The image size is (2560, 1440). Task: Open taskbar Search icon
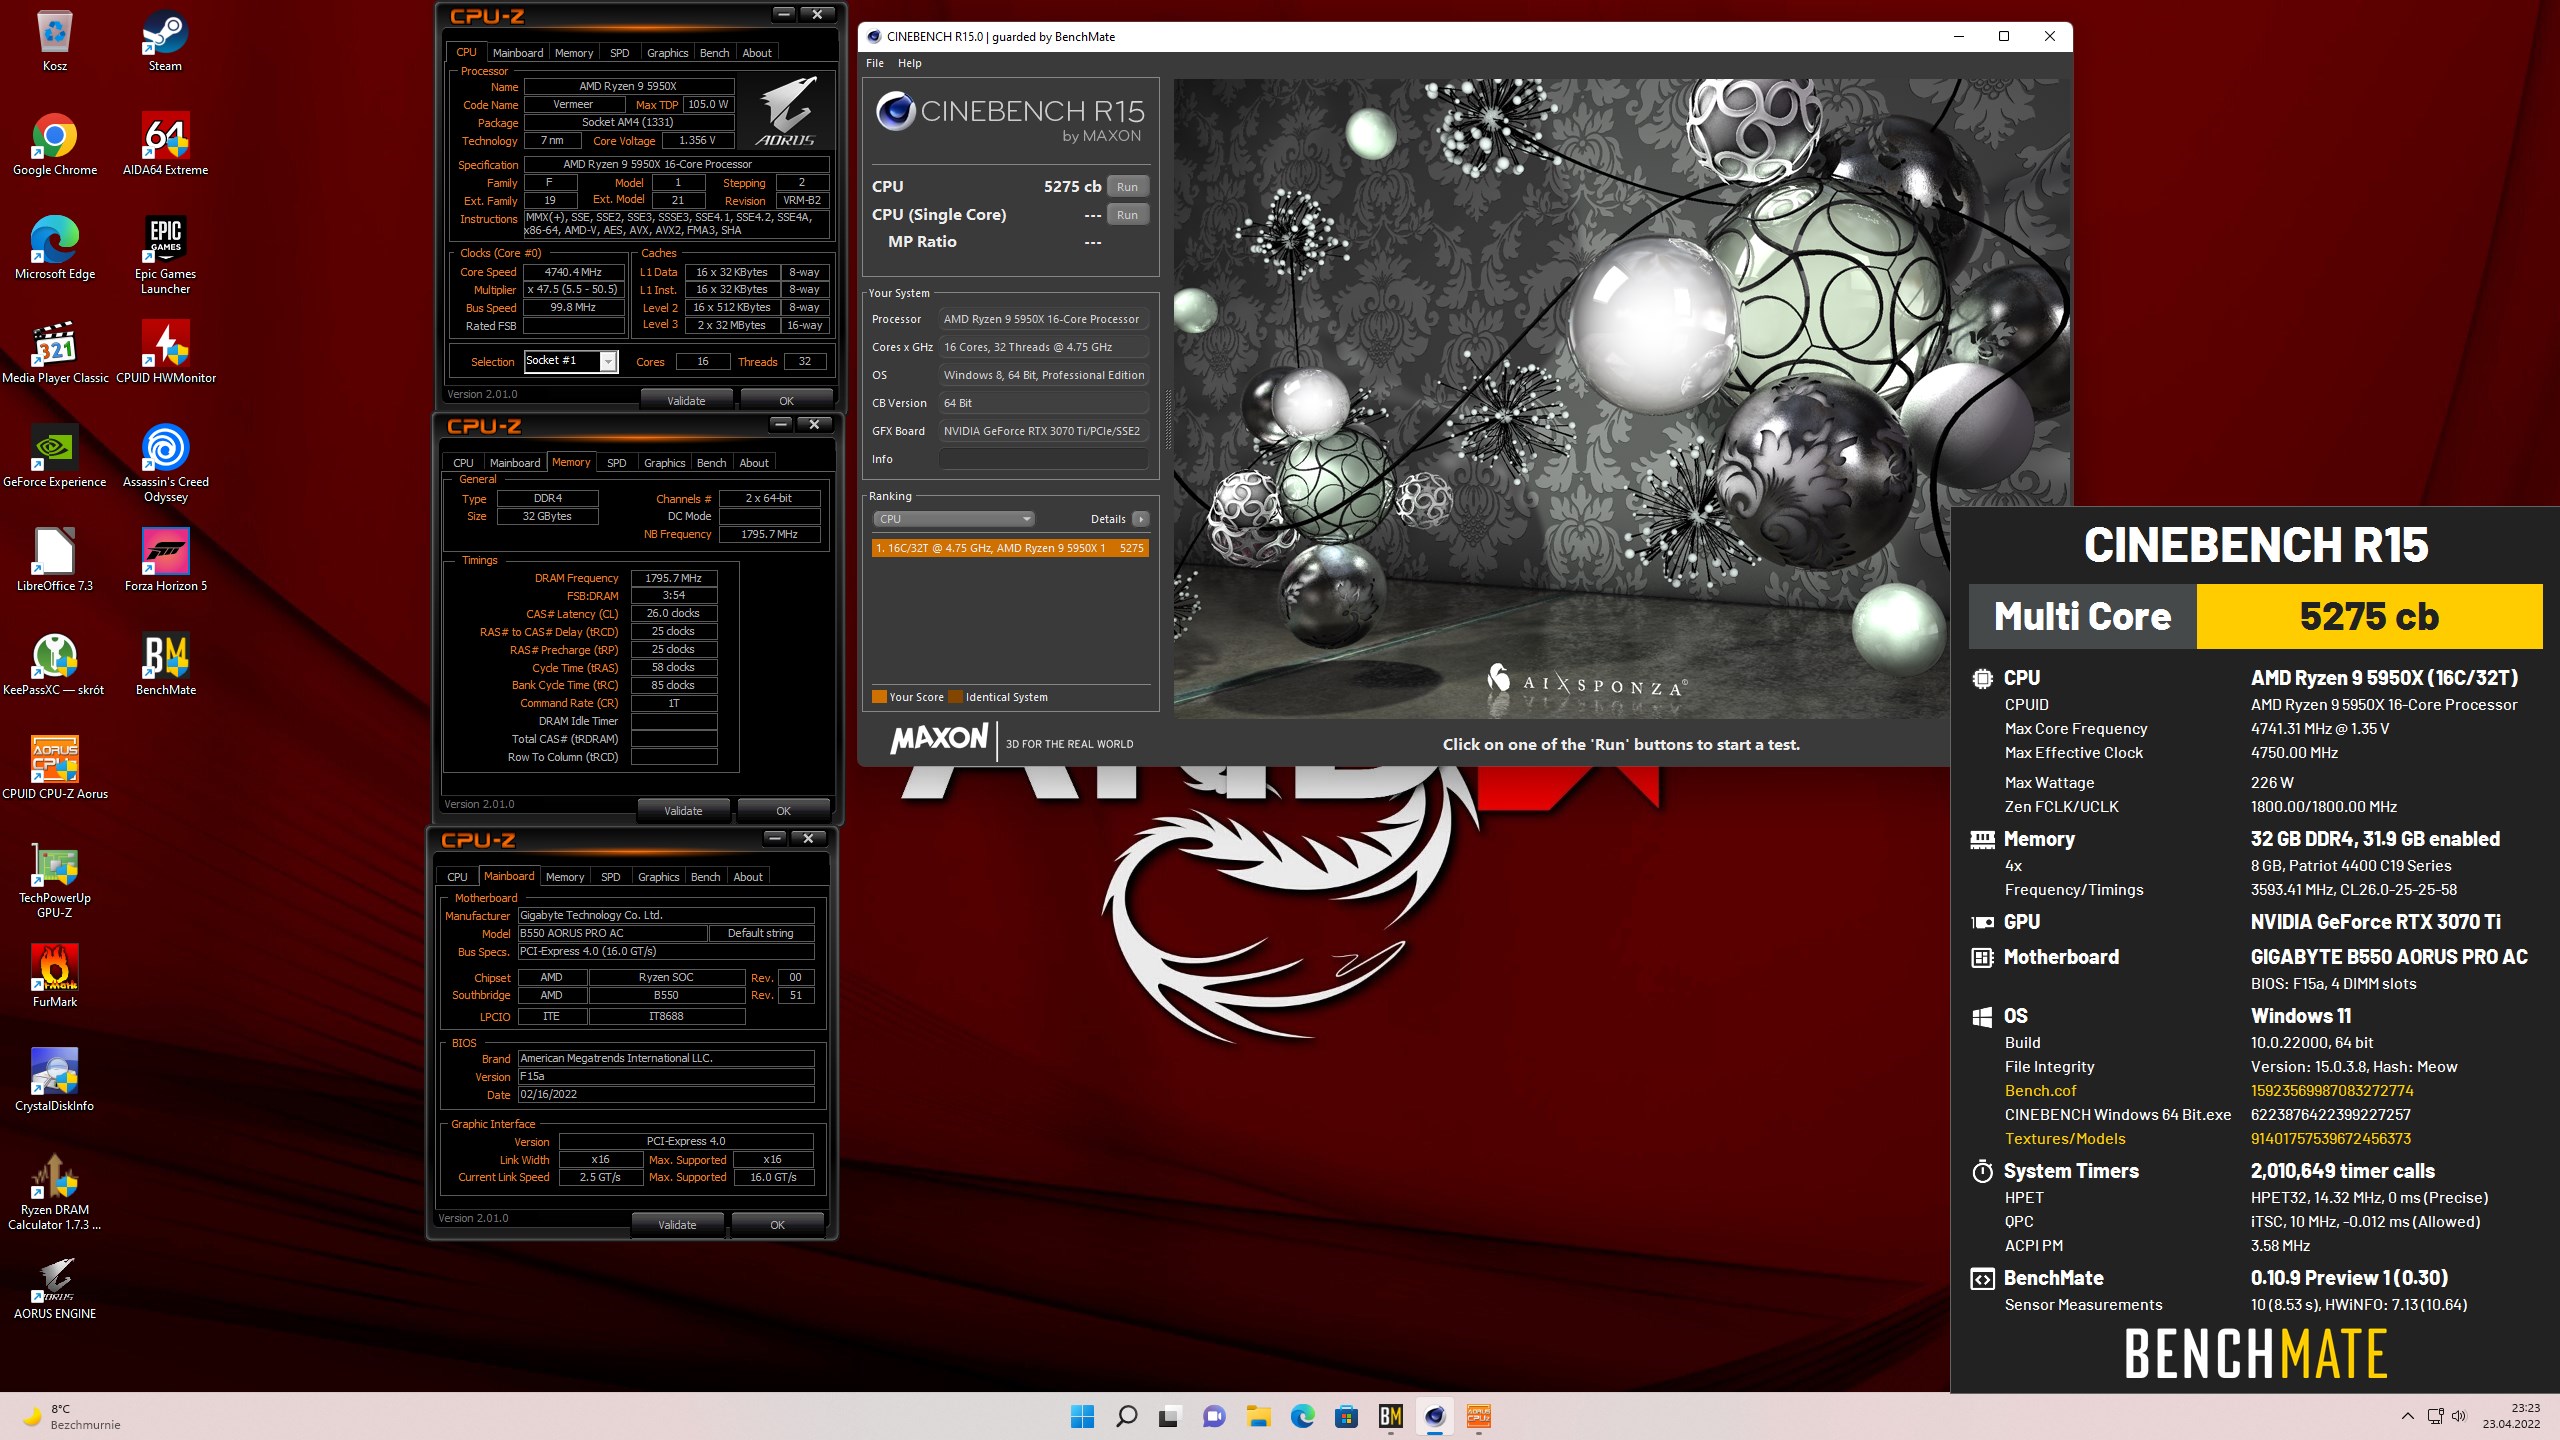tap(1126, 1416)
